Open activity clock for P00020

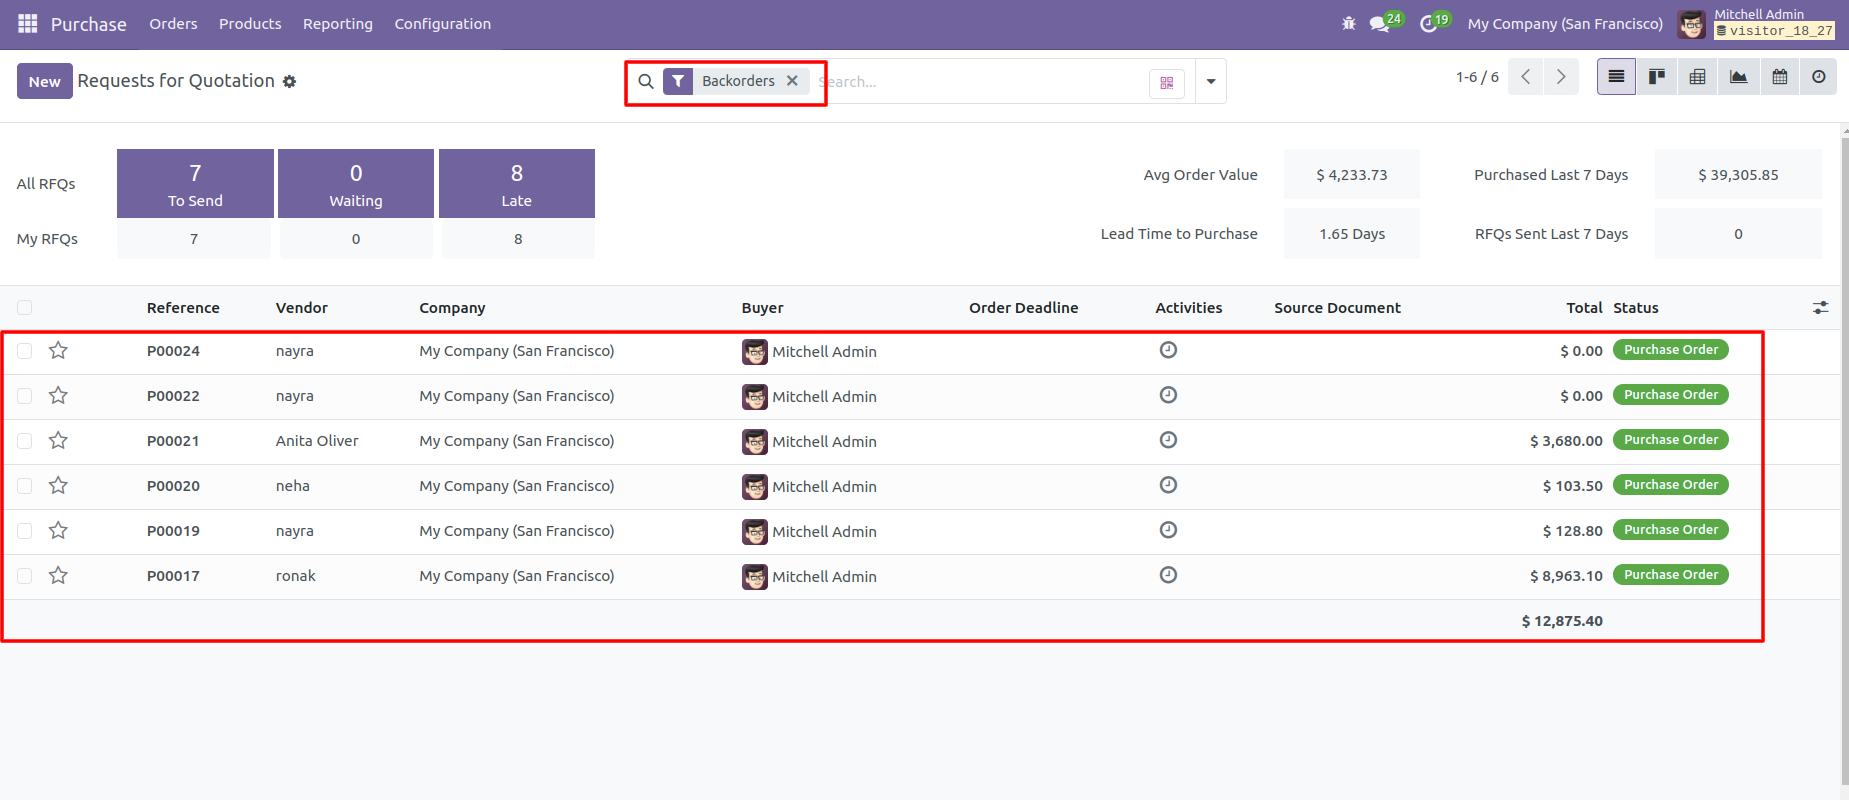click(1168, 485)
